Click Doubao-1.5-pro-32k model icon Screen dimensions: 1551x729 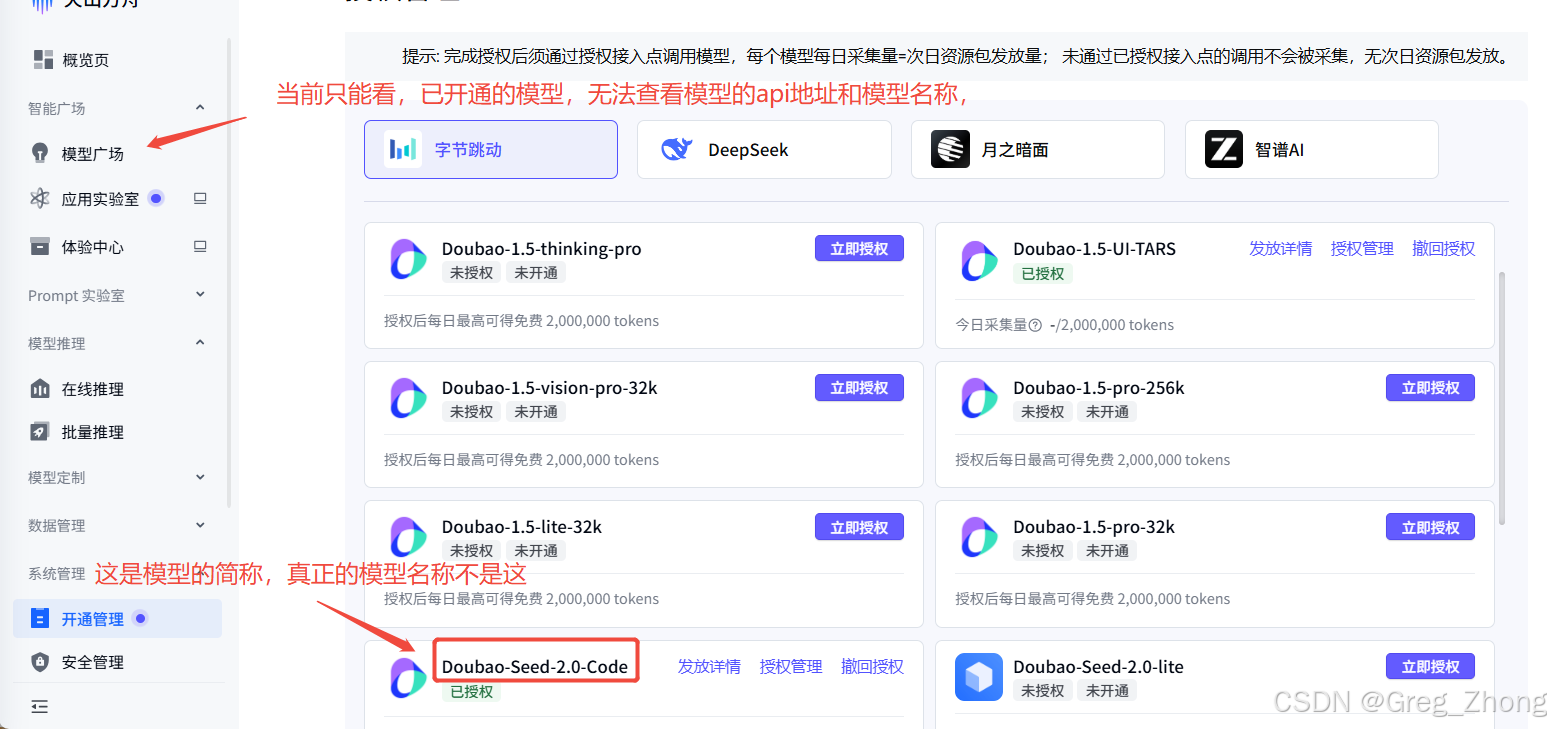(x=979, y=537)
